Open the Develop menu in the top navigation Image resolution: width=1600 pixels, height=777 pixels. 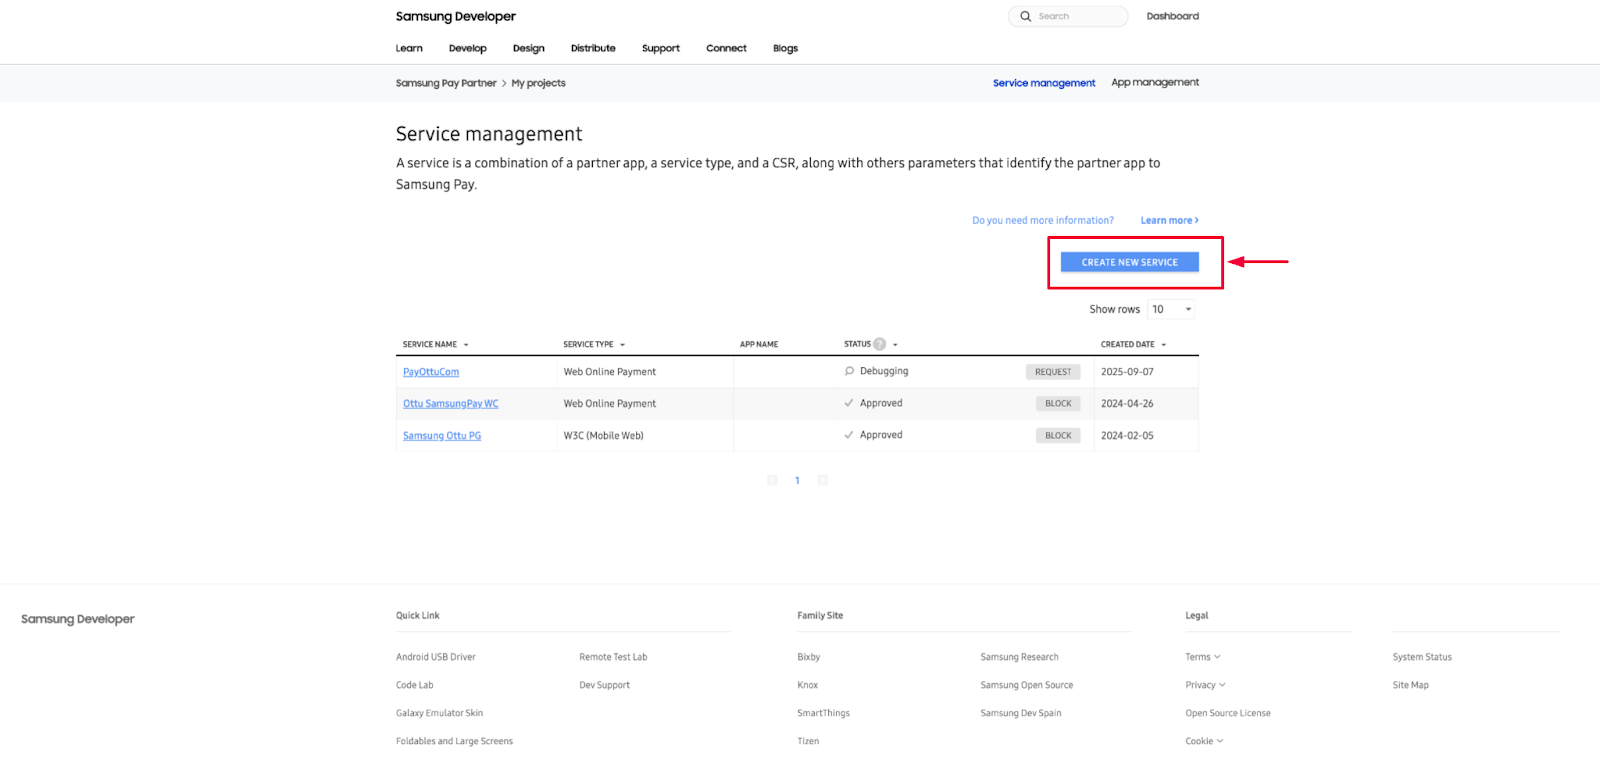click(x=467, y=48)
